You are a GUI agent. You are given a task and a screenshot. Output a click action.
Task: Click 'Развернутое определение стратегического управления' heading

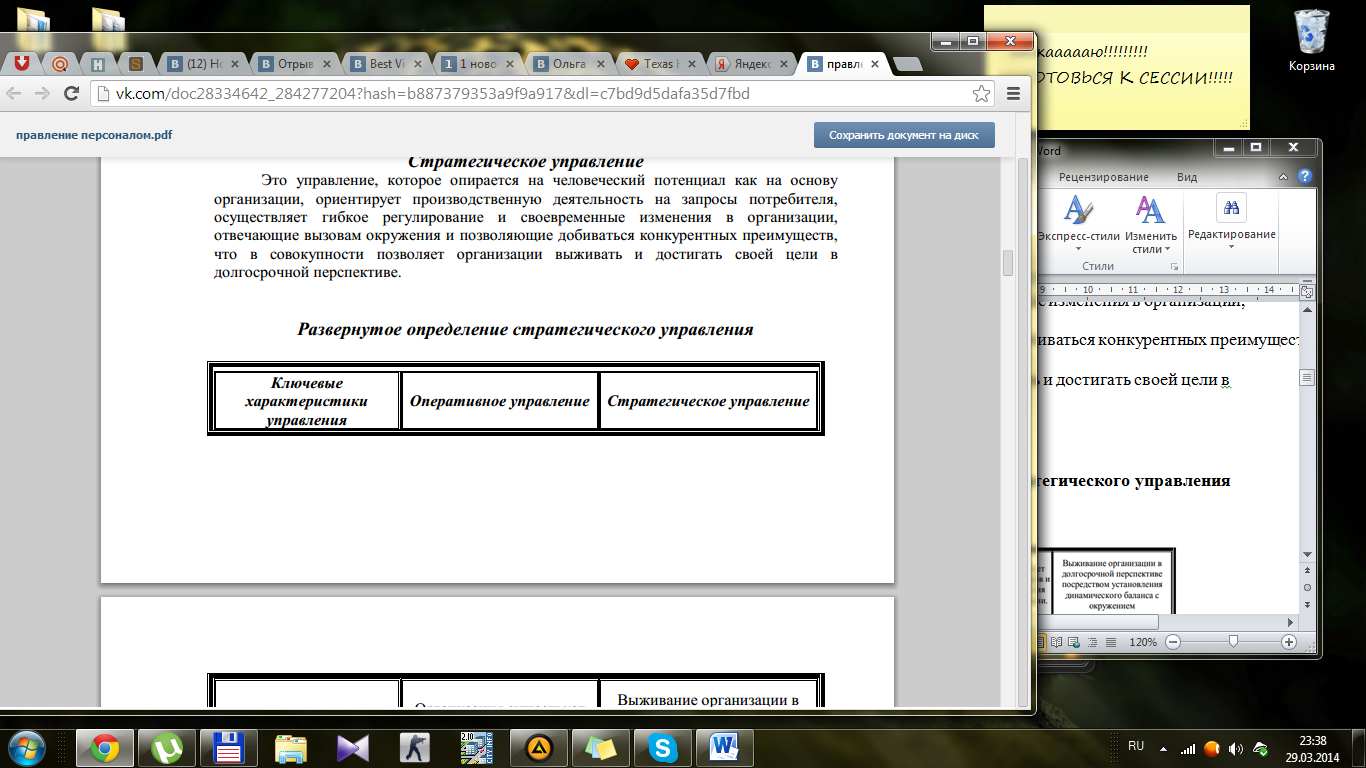click(x=525, y=329)
